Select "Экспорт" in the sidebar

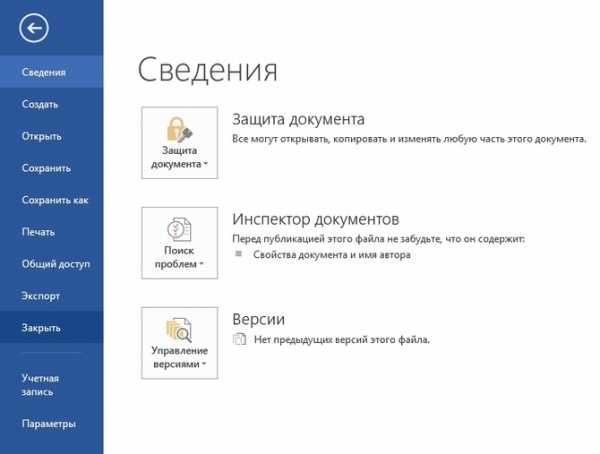tap(41, 296)
